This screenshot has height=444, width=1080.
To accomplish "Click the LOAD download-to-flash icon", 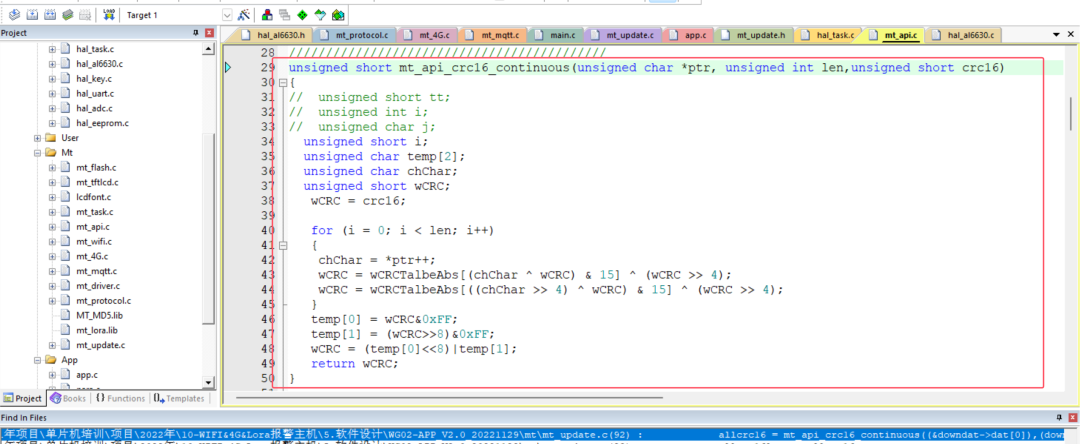I will click(108, 14).
